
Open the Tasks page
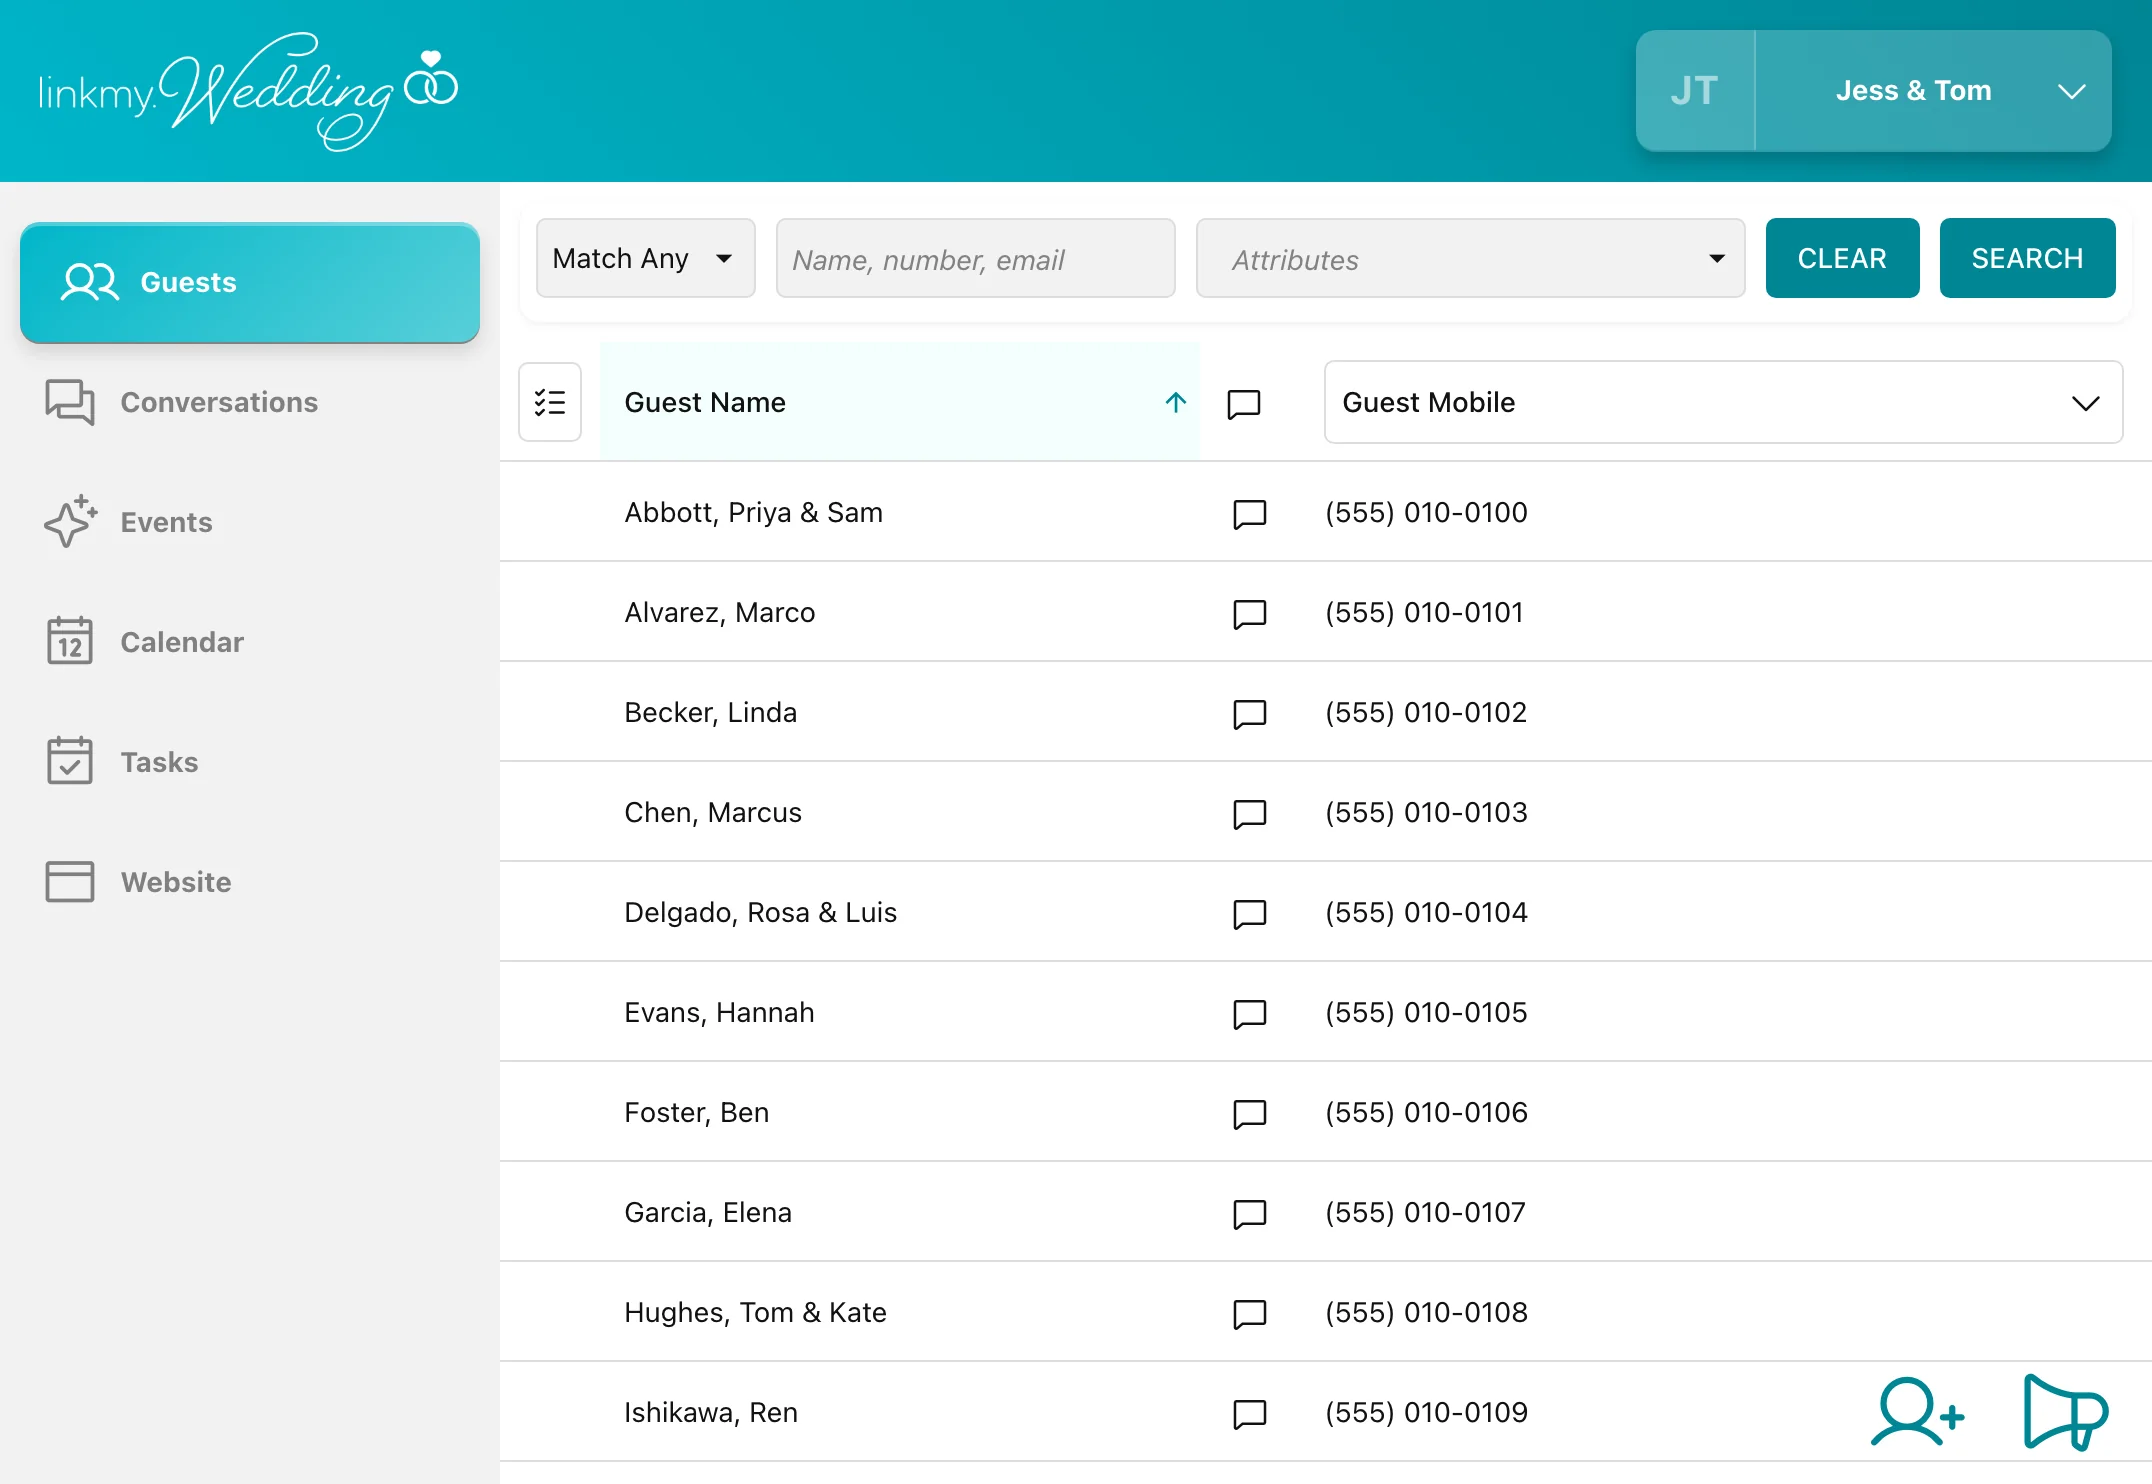click(x=122, y=762)
